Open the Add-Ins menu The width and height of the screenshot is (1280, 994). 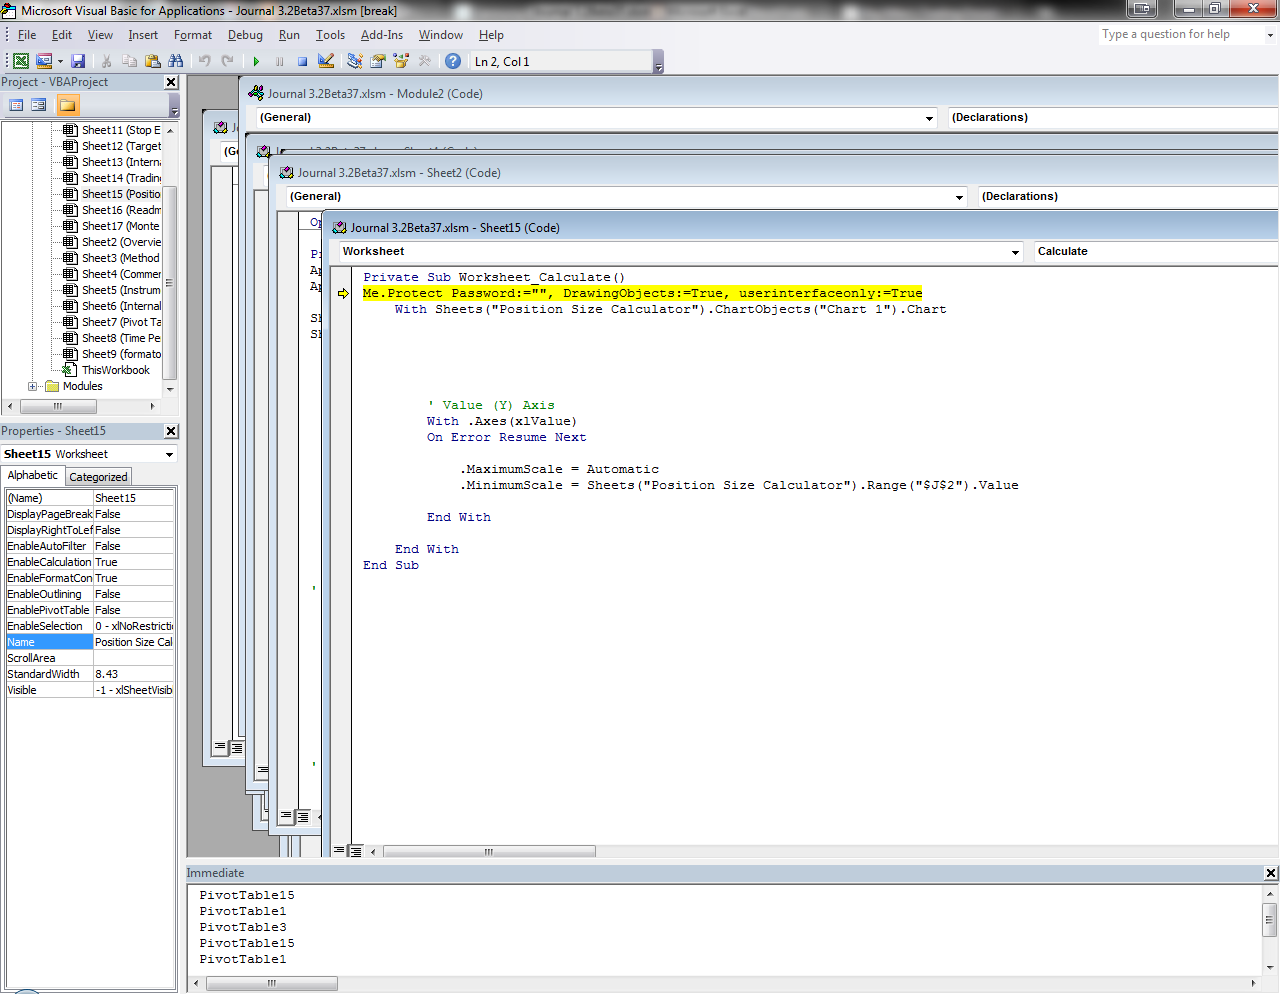[x=382, y=35]
